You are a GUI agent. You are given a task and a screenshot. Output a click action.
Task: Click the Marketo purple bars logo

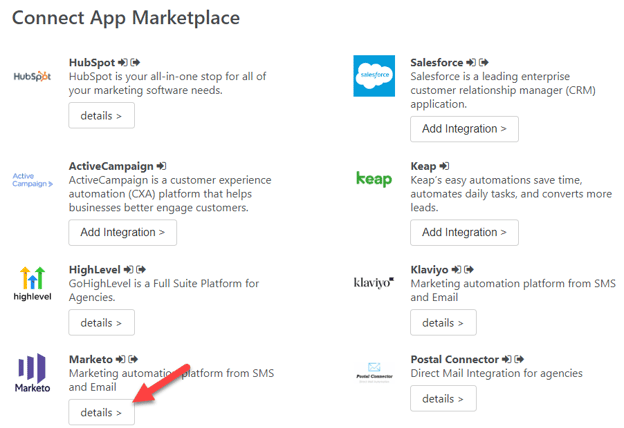click(32, 373)
